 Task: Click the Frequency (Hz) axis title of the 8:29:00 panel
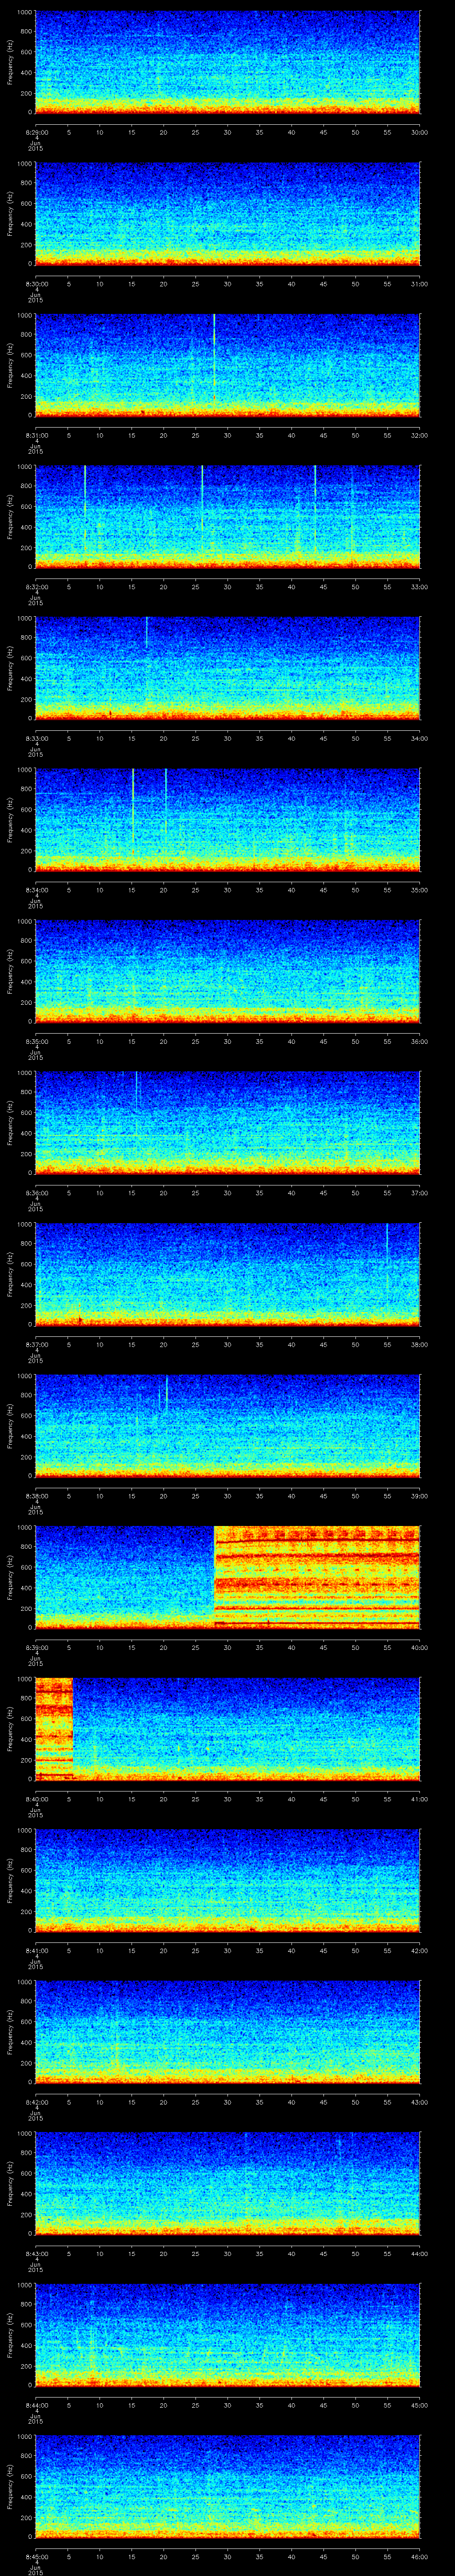click(10, 62)
